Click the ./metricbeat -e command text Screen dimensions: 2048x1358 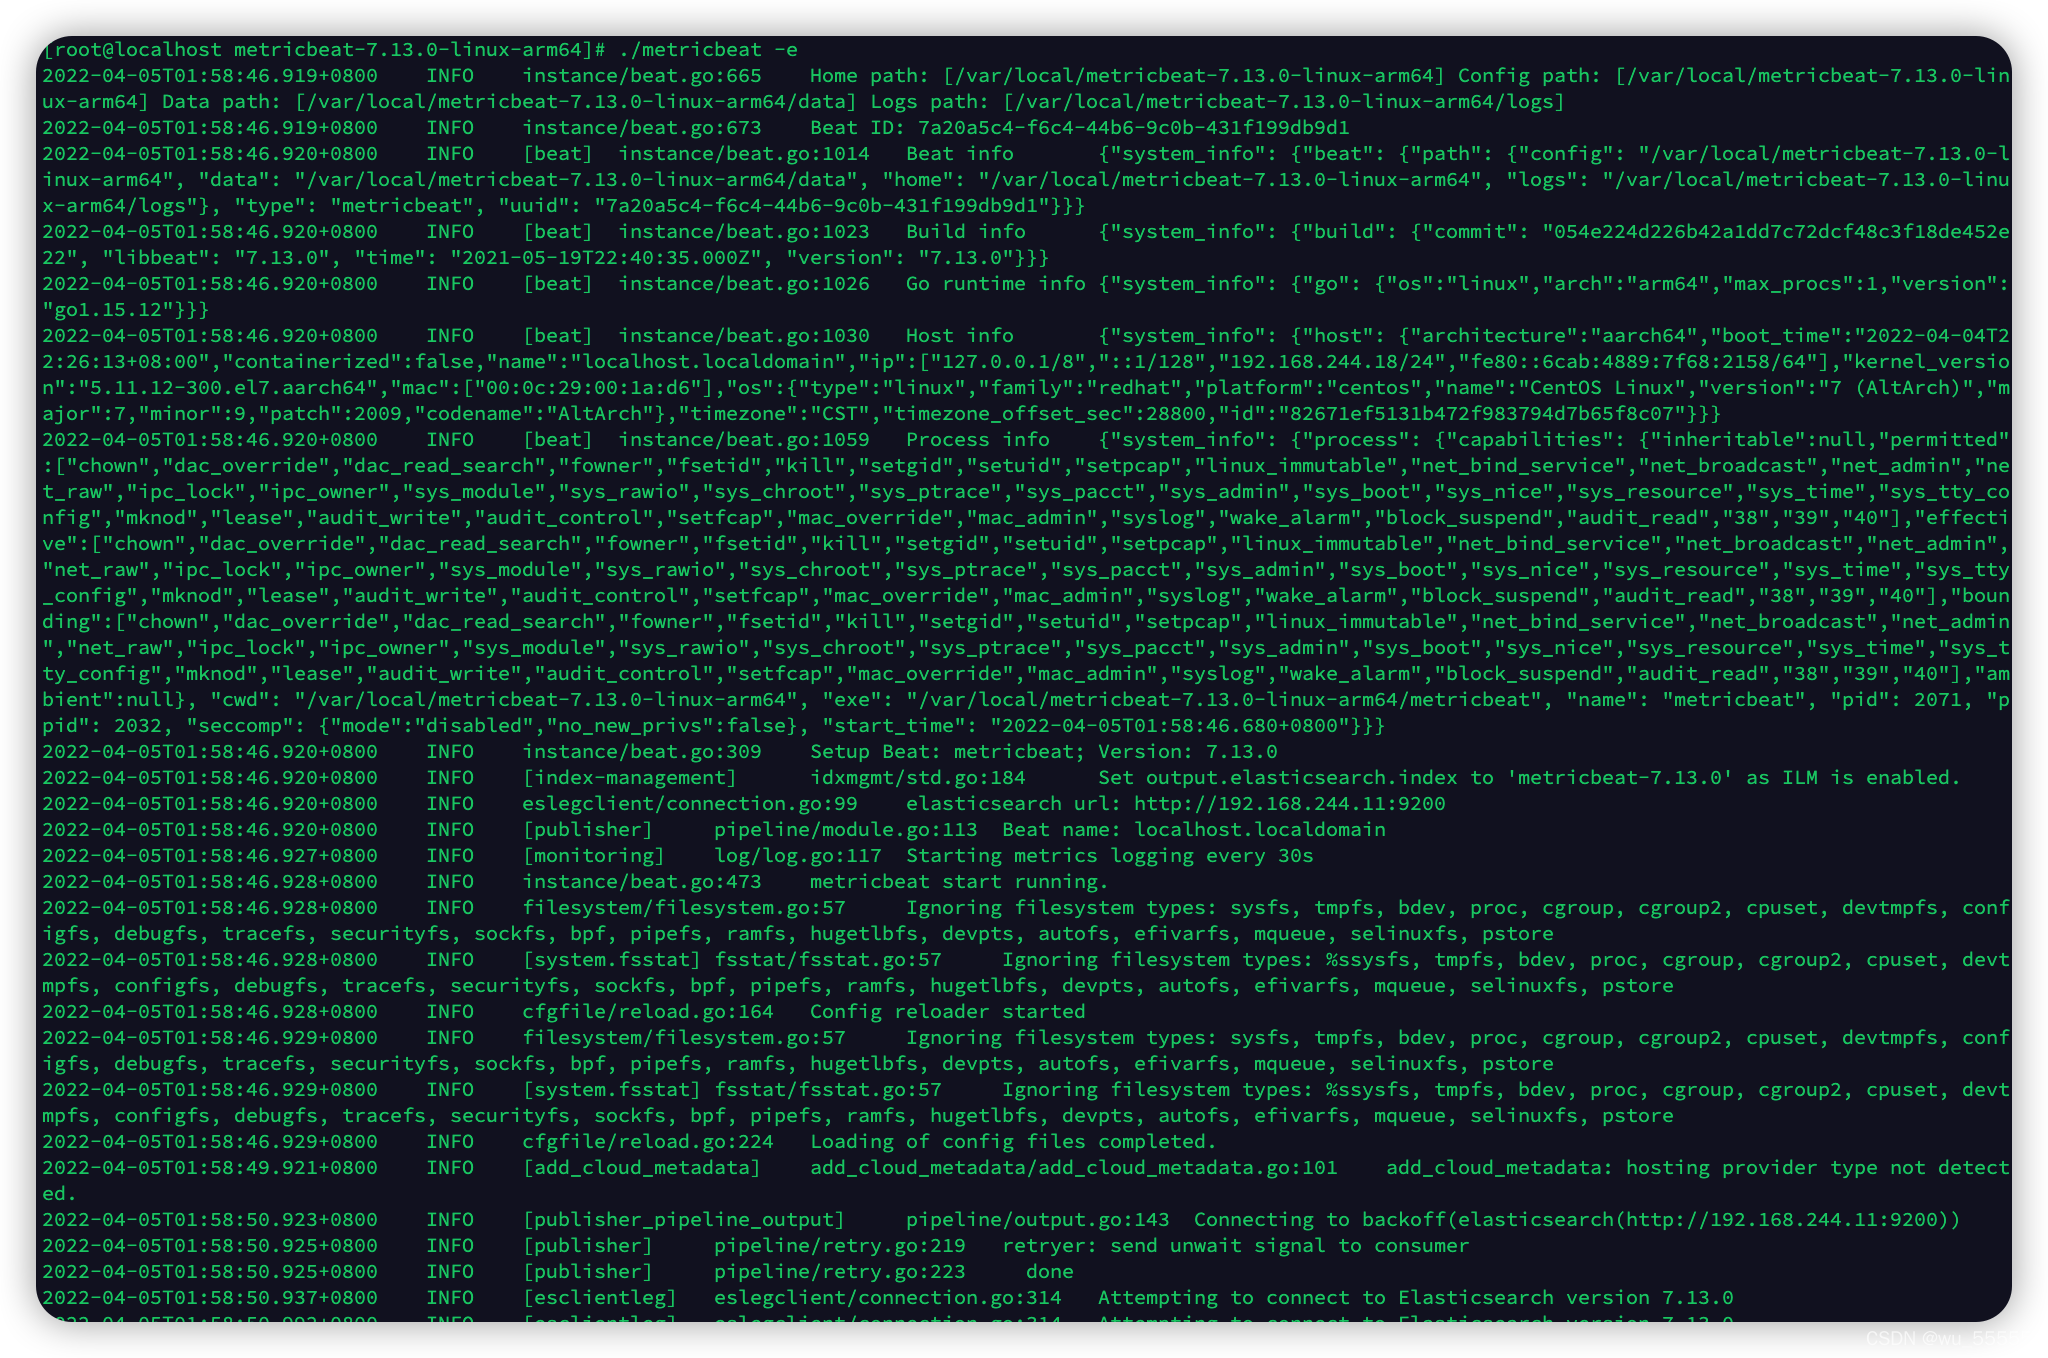pyautogui.click(x=708, y=50)
